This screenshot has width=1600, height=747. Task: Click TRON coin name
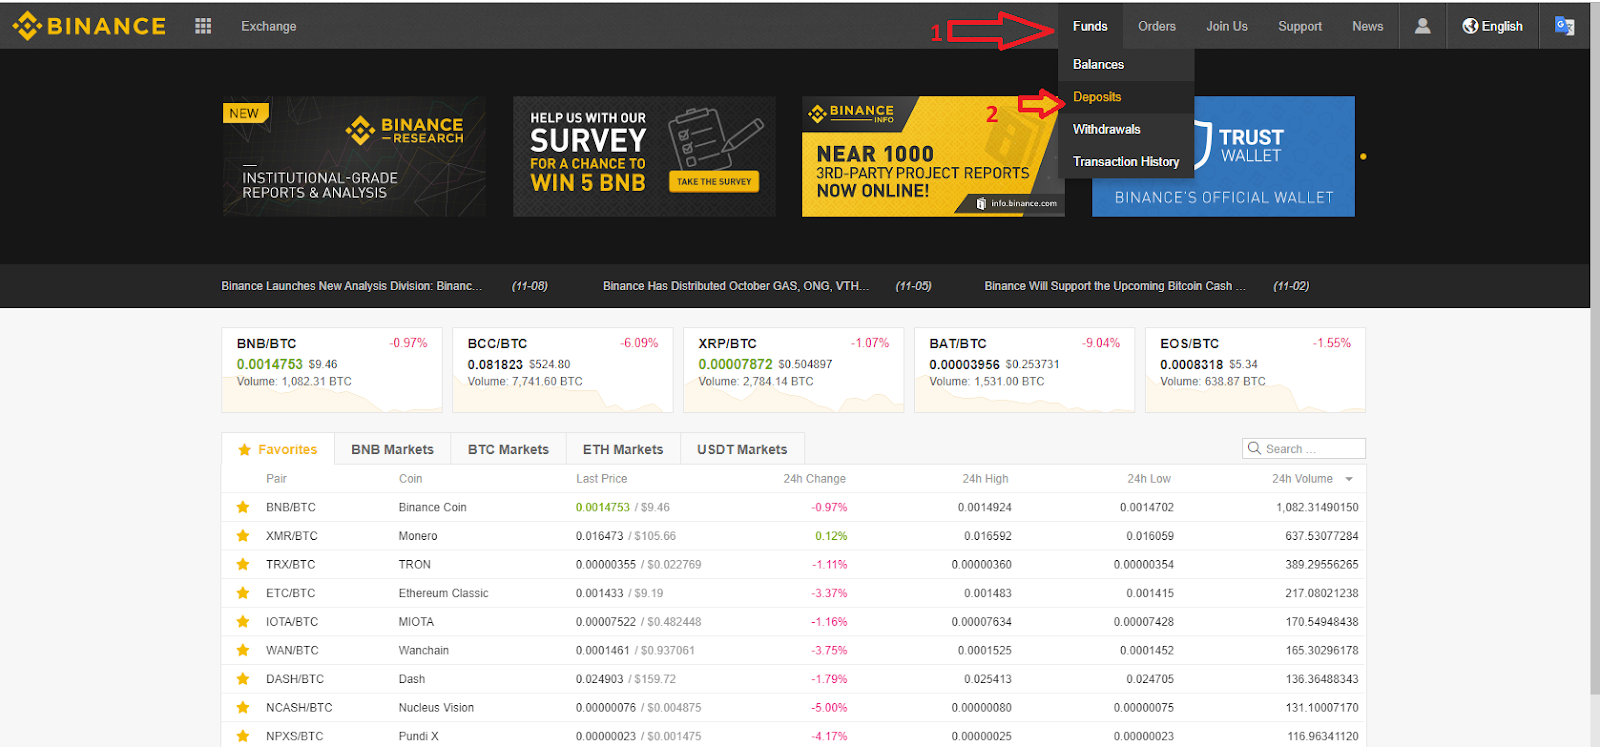point(414,564)
